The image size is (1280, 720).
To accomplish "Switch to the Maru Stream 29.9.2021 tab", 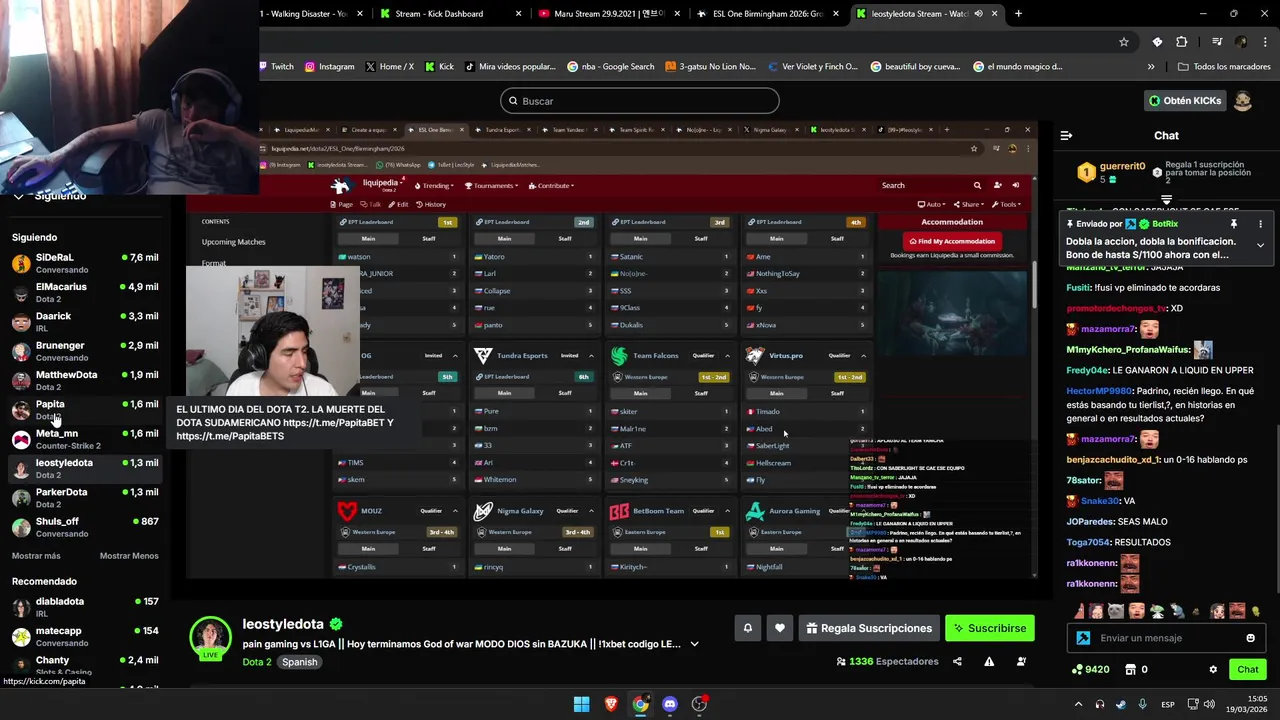I will pos(607,14).
